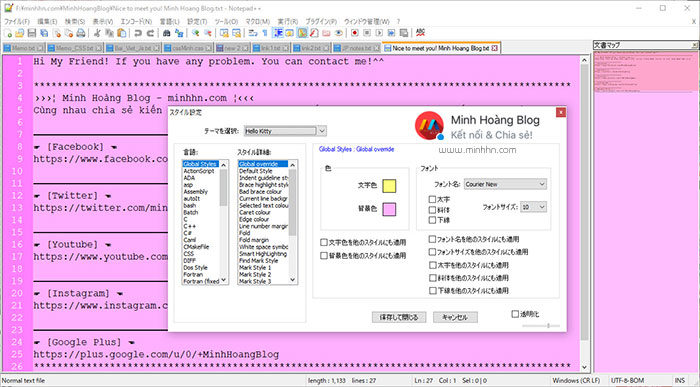Click the Zoom In magnifier icon in toolbar
The width and height of the screenshot is (700, 387).
[x=196, y=33]
